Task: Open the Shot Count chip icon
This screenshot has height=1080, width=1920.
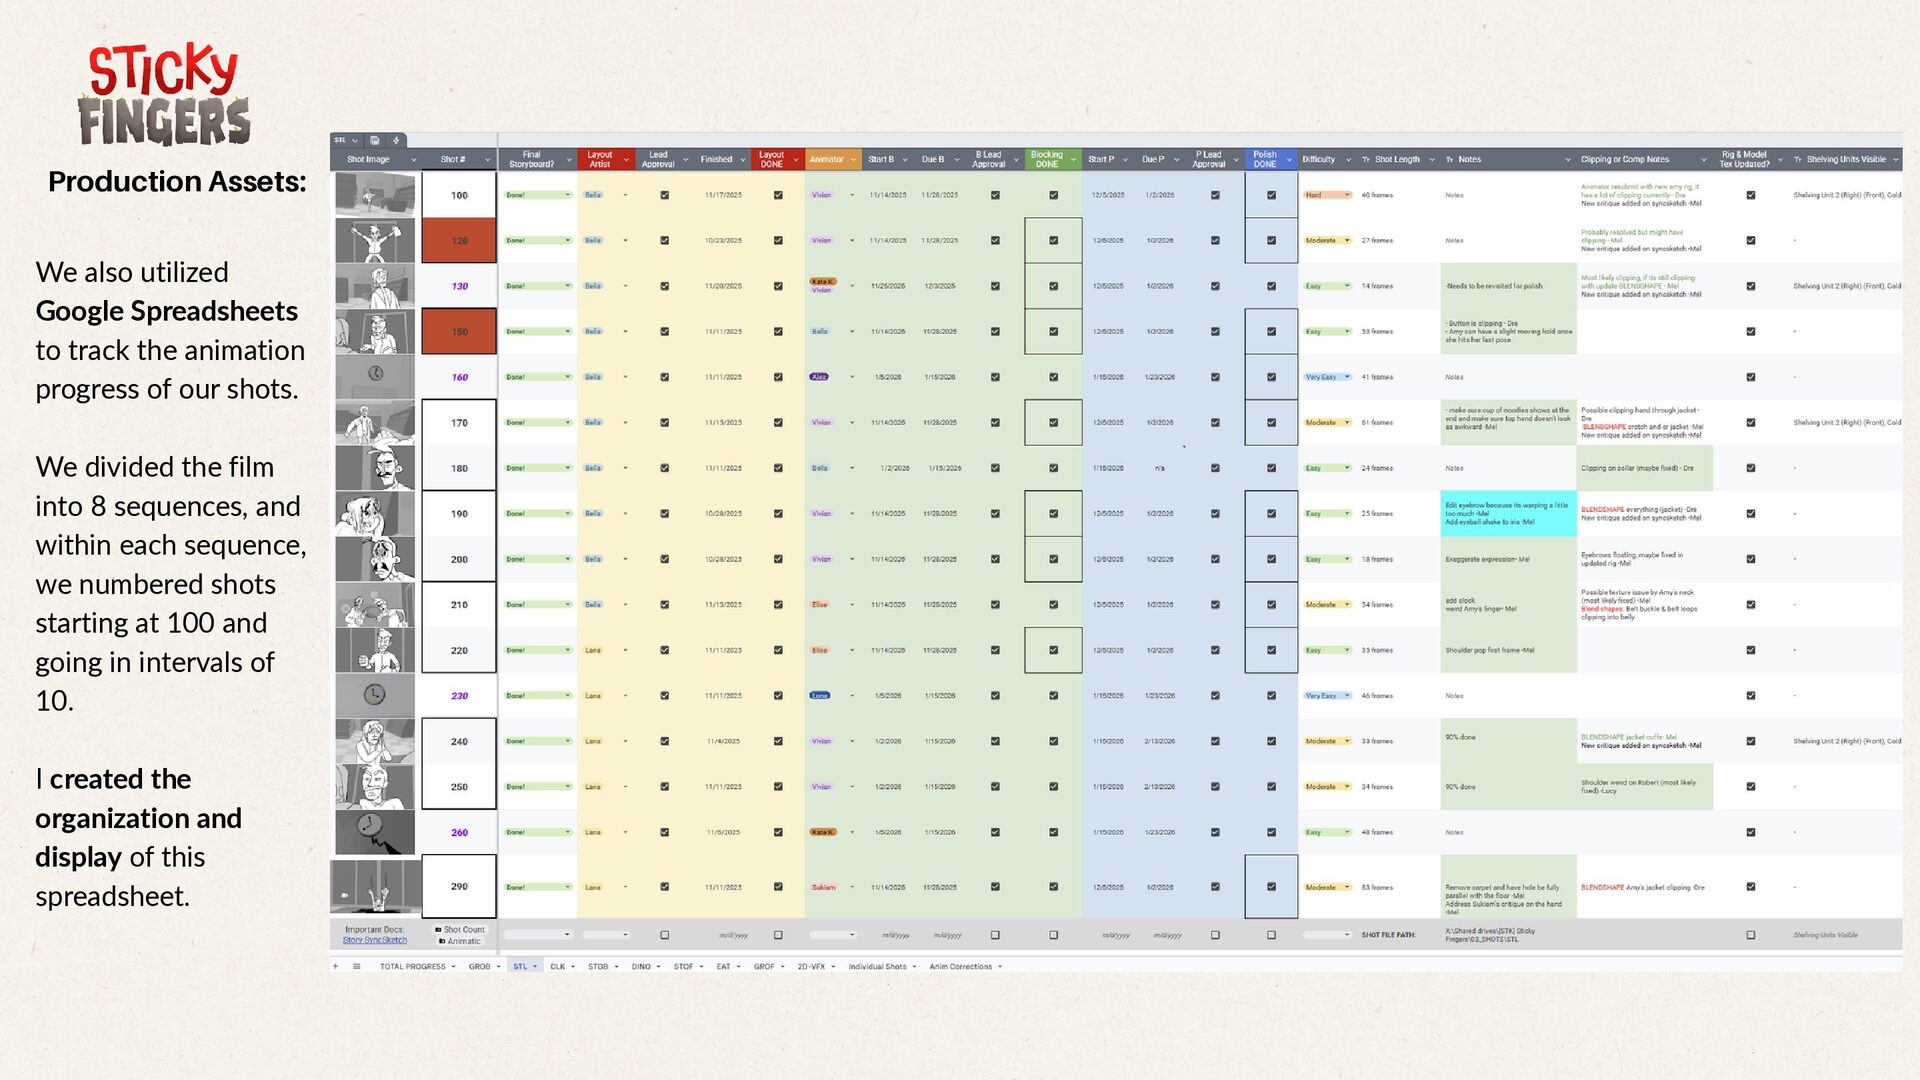Action: [438, 930]
